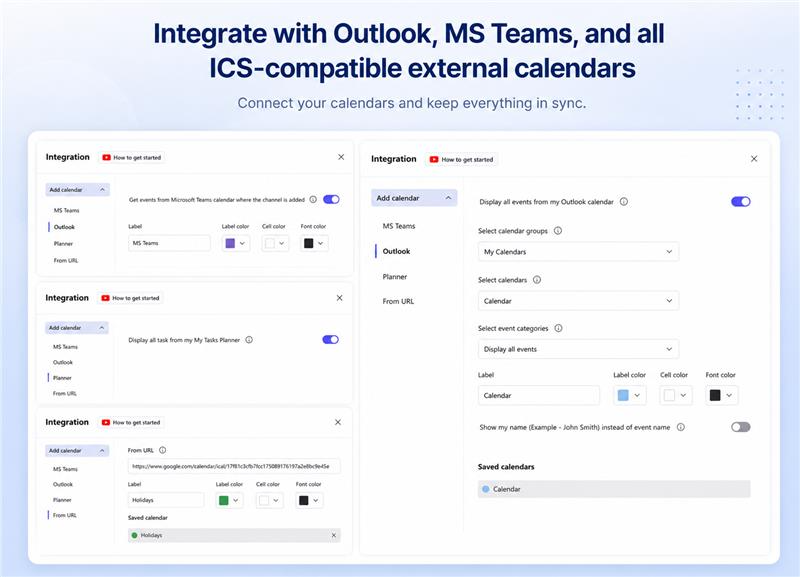The width and height of the screenshot is (800, 577).
Task: Click info icon next to From URL label
Action: click(x=163, y=450)
